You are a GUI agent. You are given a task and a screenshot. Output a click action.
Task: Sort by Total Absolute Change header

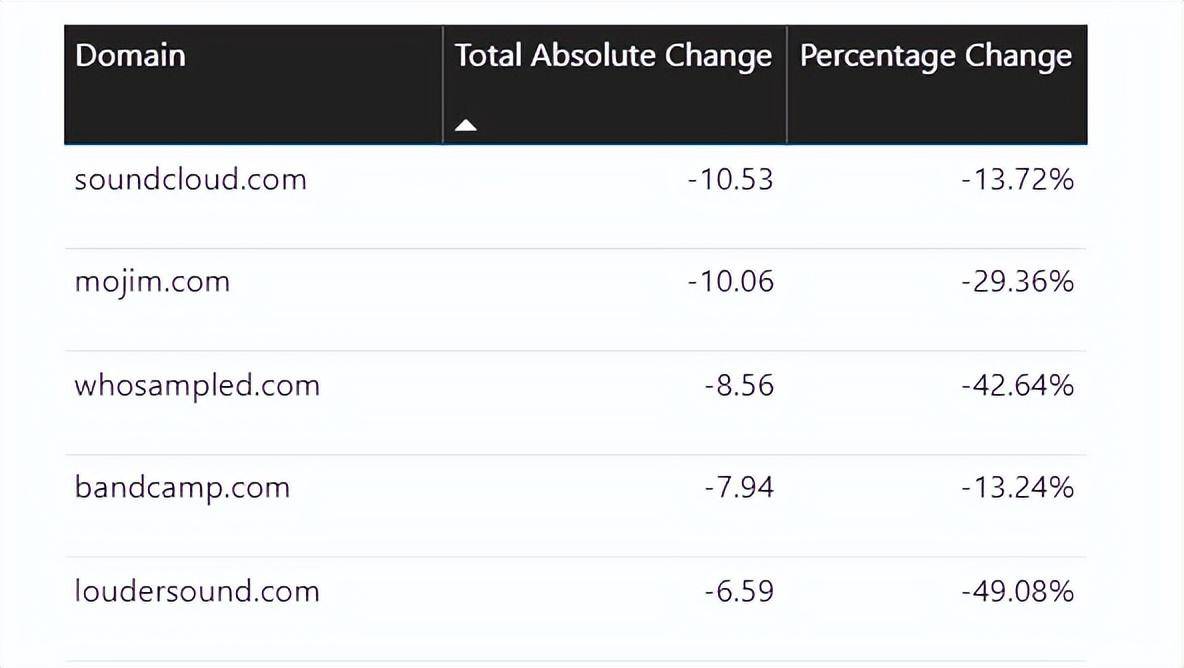[613, 56]
